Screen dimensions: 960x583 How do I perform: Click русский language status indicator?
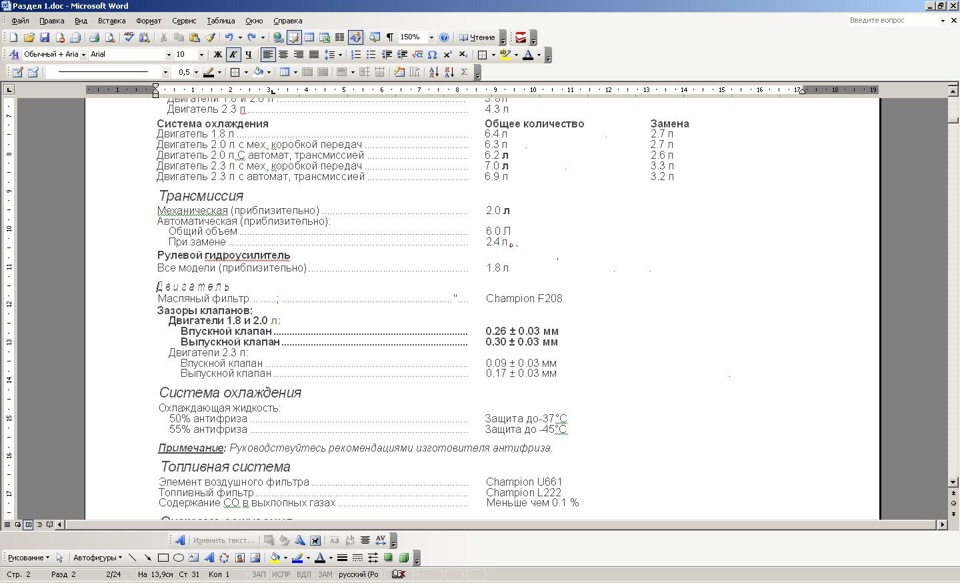pyautogui.click(x=358, y=574)
